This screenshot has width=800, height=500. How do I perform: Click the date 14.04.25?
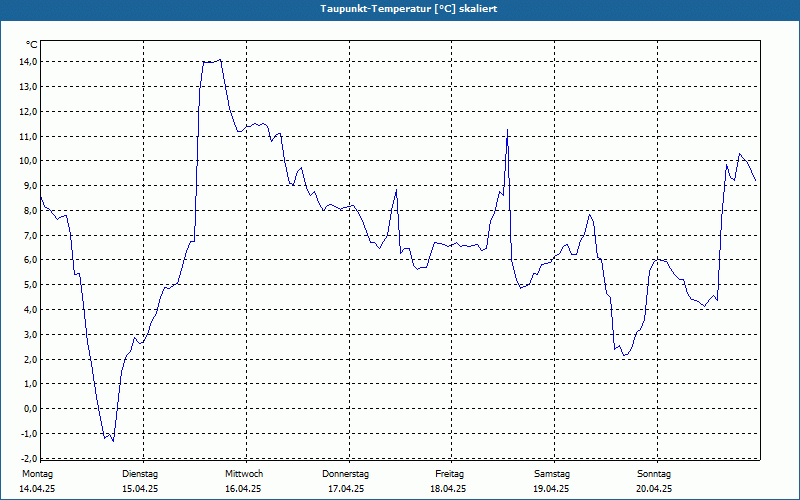pos(37,489)
